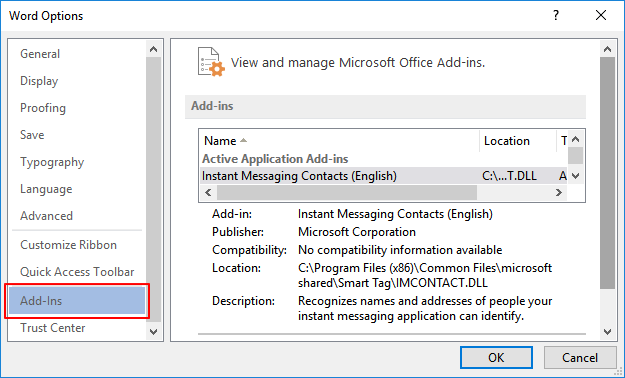Click category sidebar scroll down arrow
Image resolution: width=625 pixels, height=378 pixels.
pos(153,331)
